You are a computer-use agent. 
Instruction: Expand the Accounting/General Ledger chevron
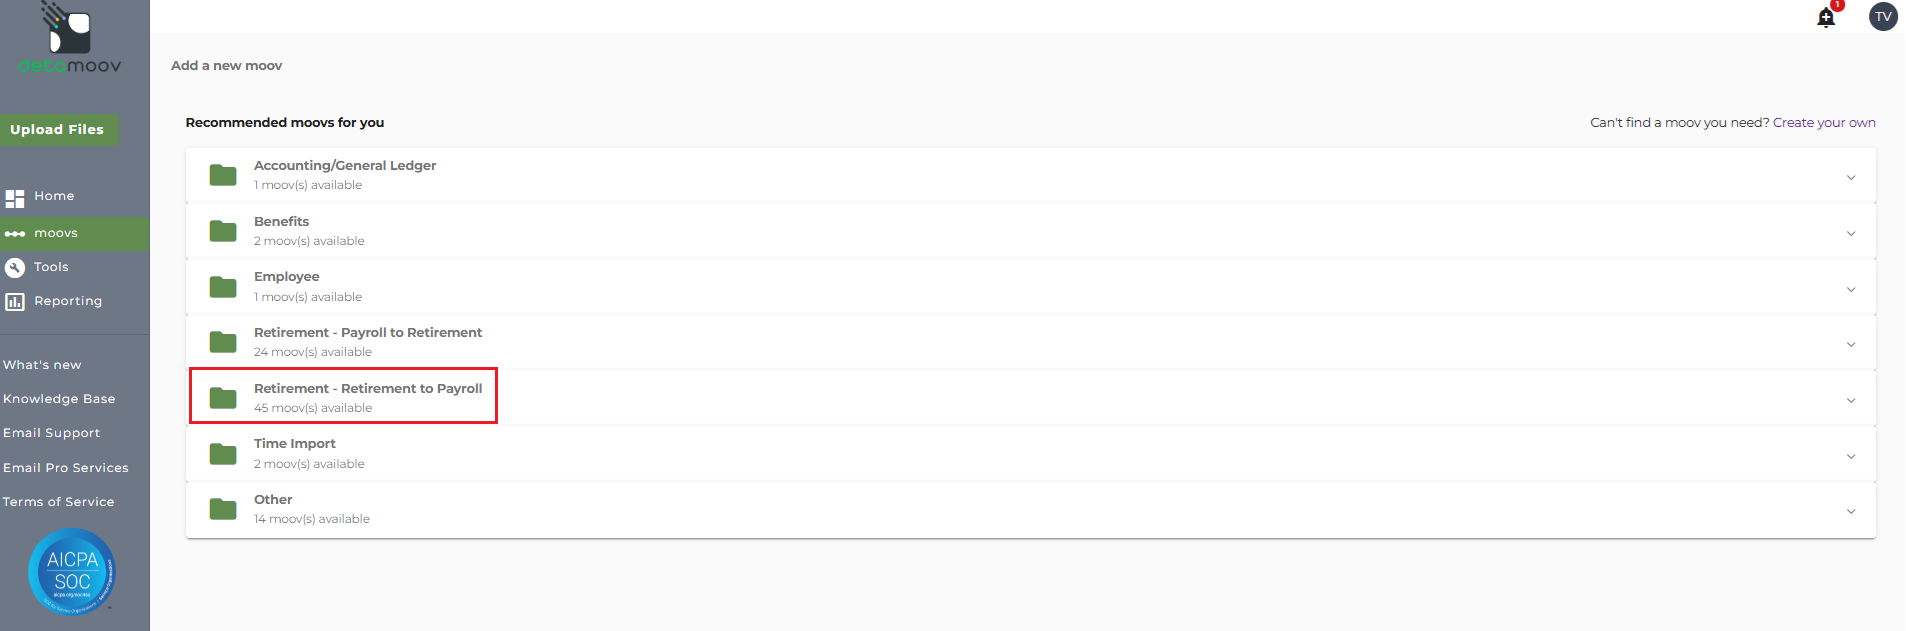pyautogui.click(x=1851, y=177)
